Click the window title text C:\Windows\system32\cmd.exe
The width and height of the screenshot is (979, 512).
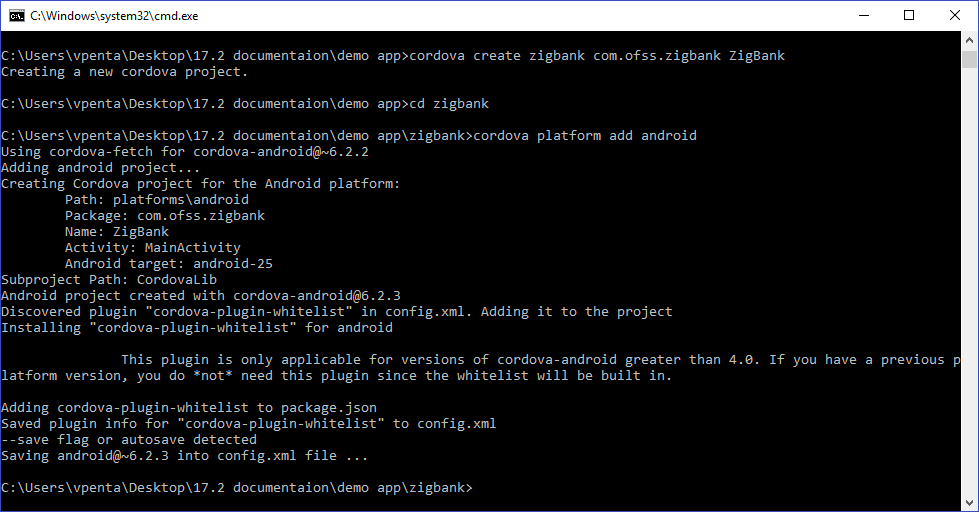(114, 16)
